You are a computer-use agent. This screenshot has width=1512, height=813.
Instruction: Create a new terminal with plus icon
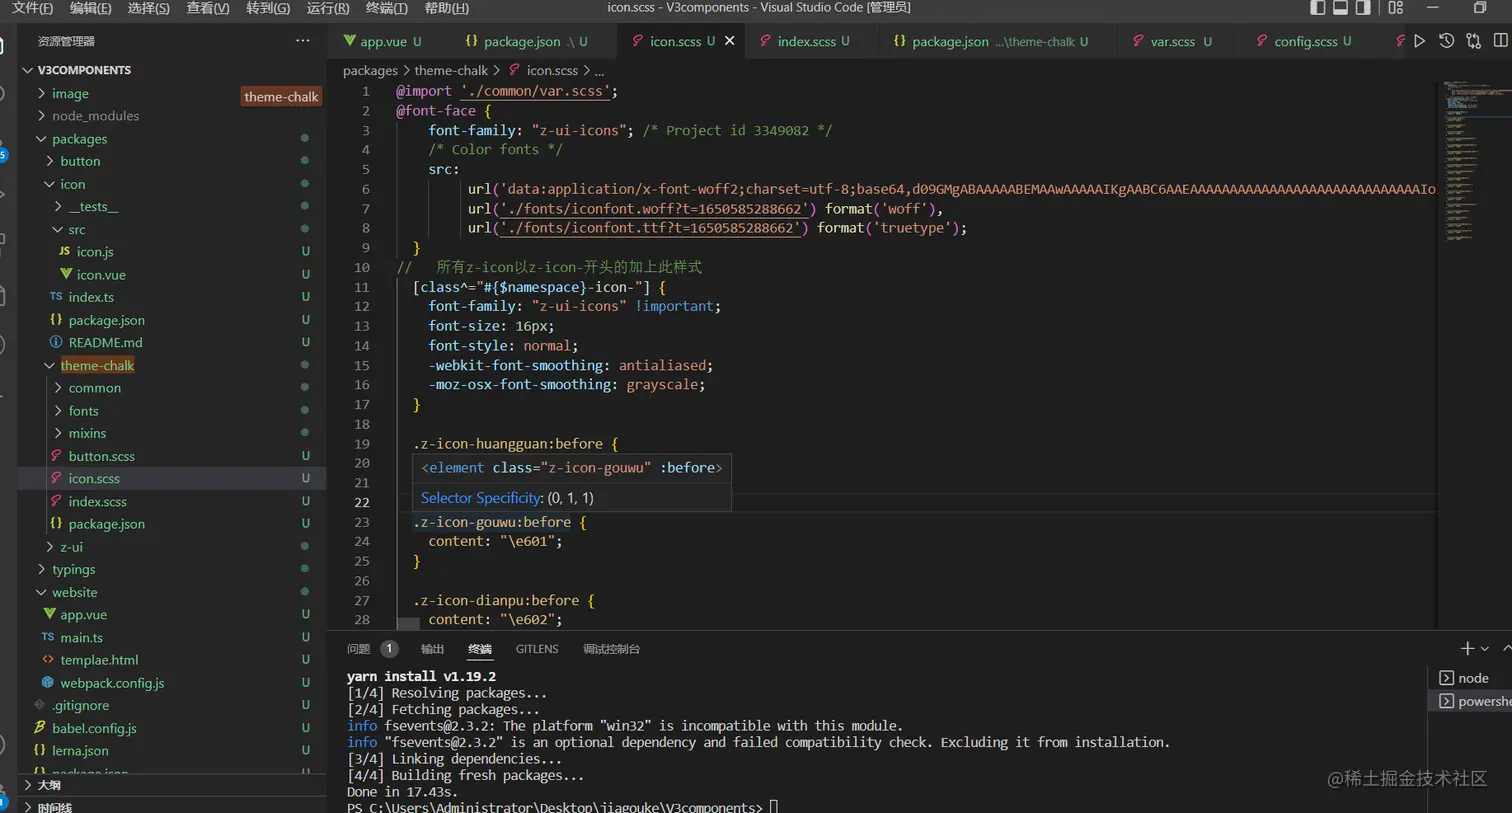[x=1467, y=649]
